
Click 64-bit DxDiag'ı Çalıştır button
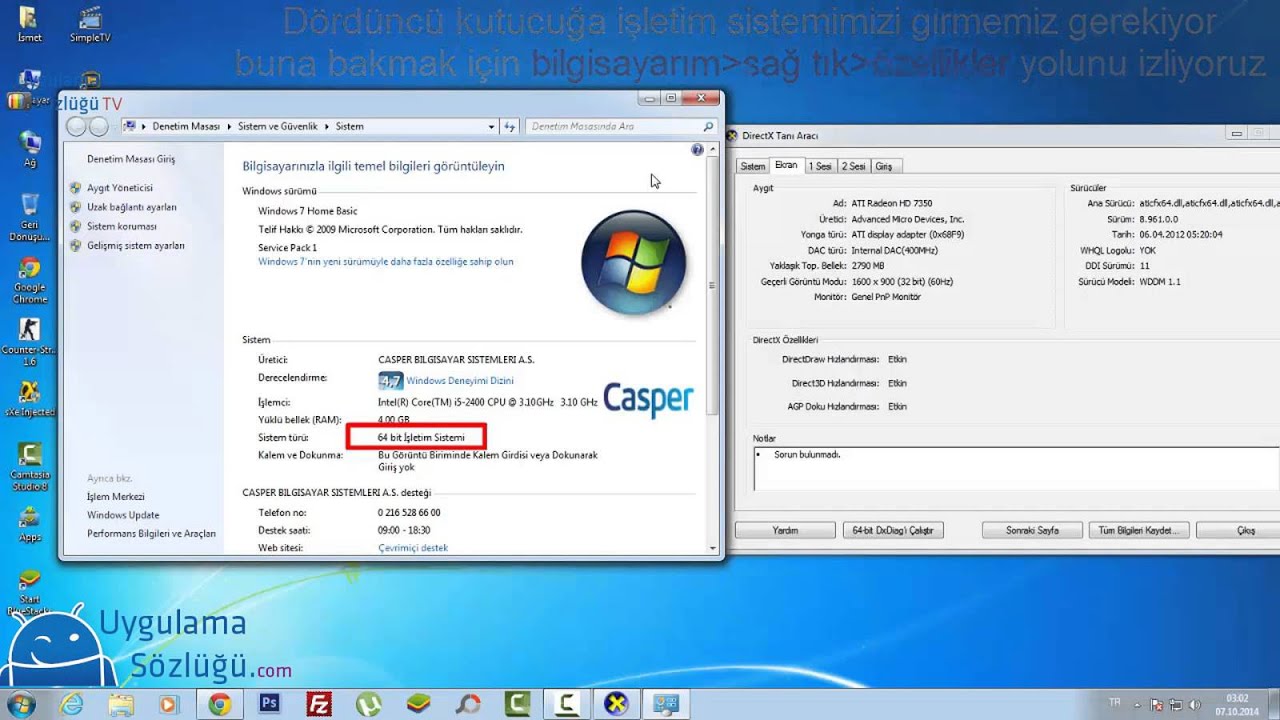[x=893, y=530]
